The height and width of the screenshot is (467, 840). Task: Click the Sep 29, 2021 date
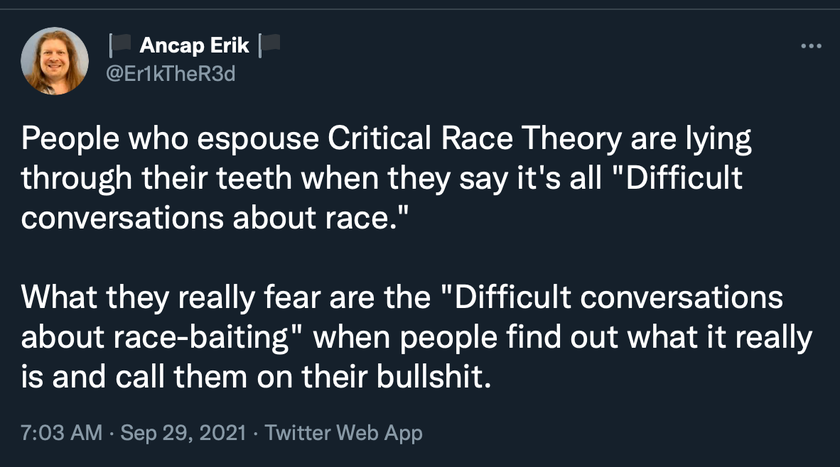(x=183, y=432)
